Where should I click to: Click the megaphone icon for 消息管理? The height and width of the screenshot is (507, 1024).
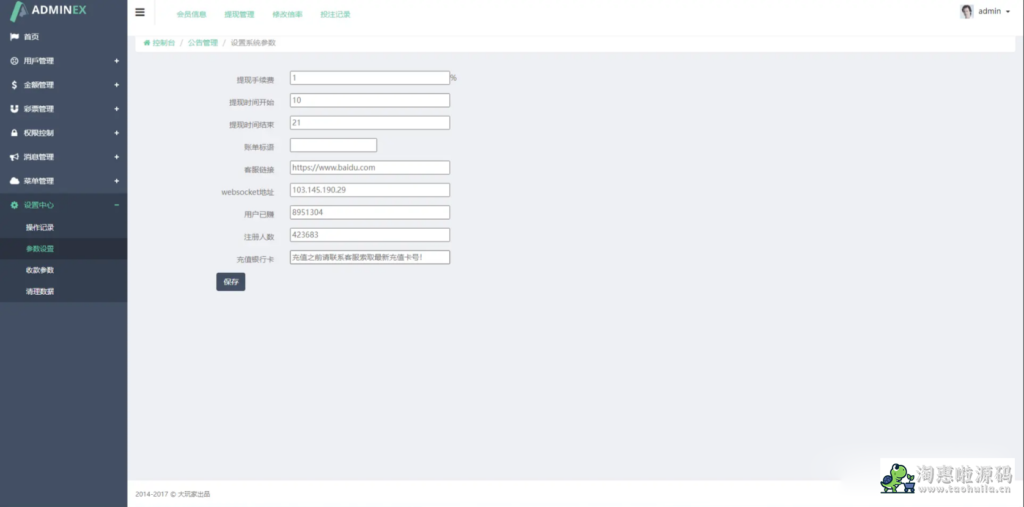pyautogui.click(x=14, y=157)
